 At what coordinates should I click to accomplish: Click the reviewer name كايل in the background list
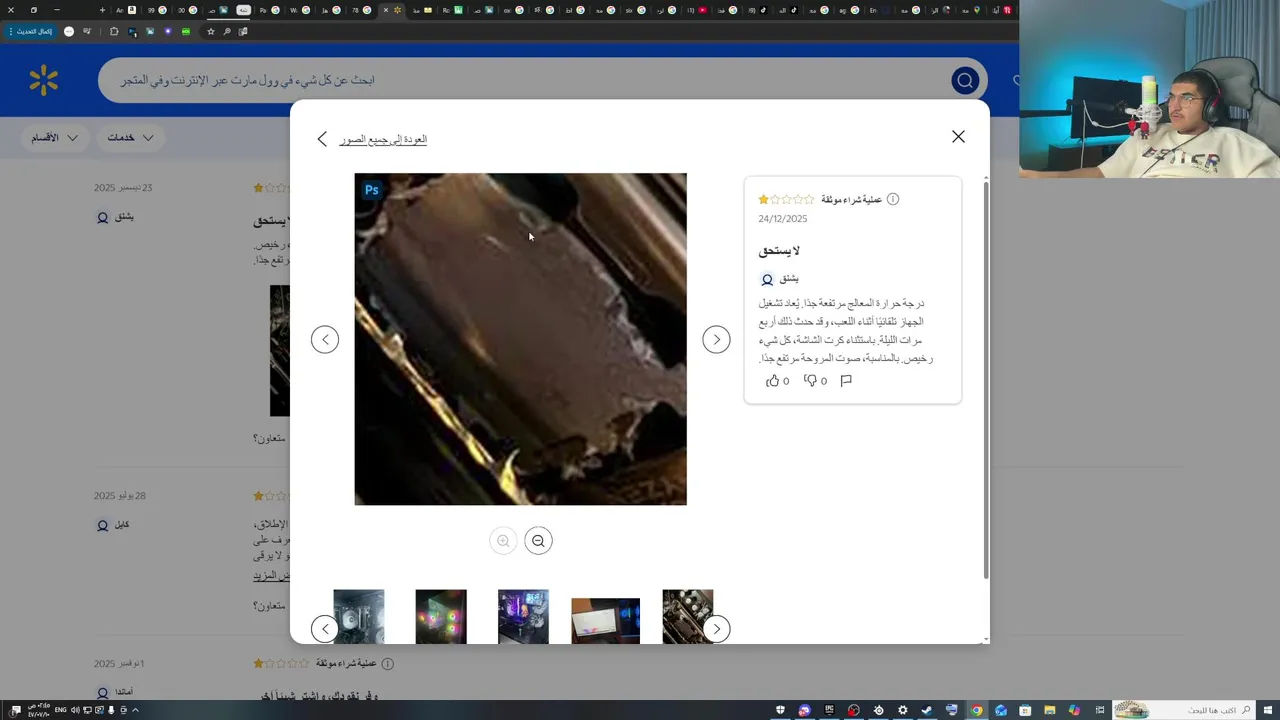pyautogui.click(x=121, y=524)
